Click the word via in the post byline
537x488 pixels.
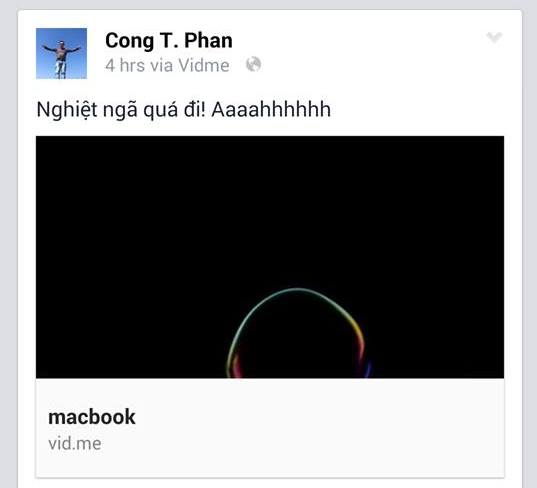161,65
